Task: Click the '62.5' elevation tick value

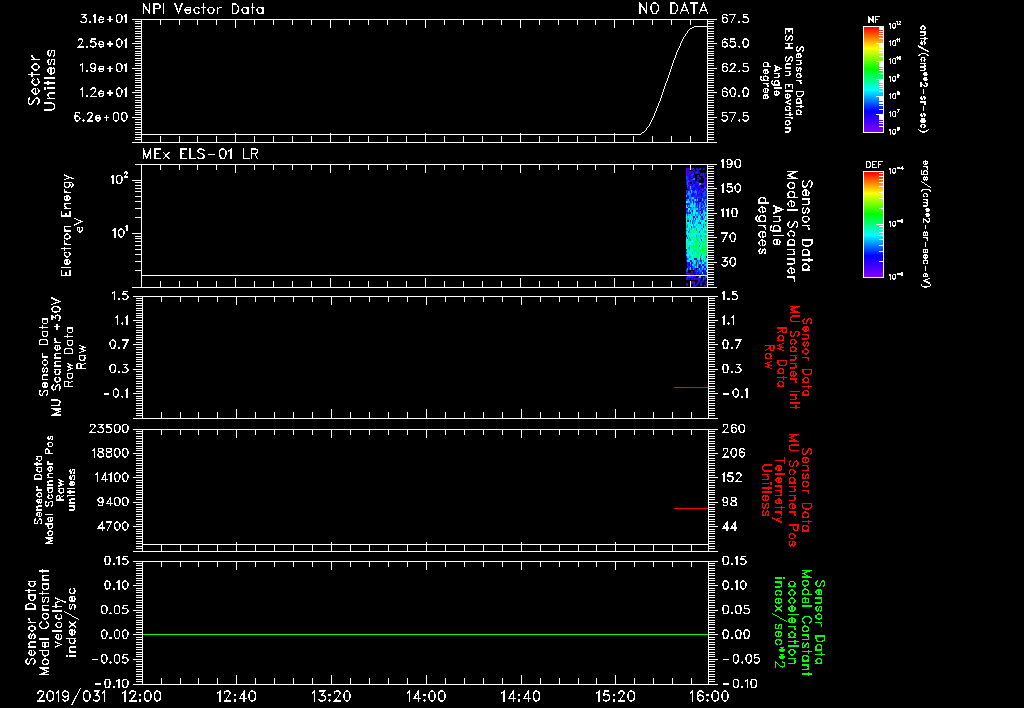Action: click(735, 68)
